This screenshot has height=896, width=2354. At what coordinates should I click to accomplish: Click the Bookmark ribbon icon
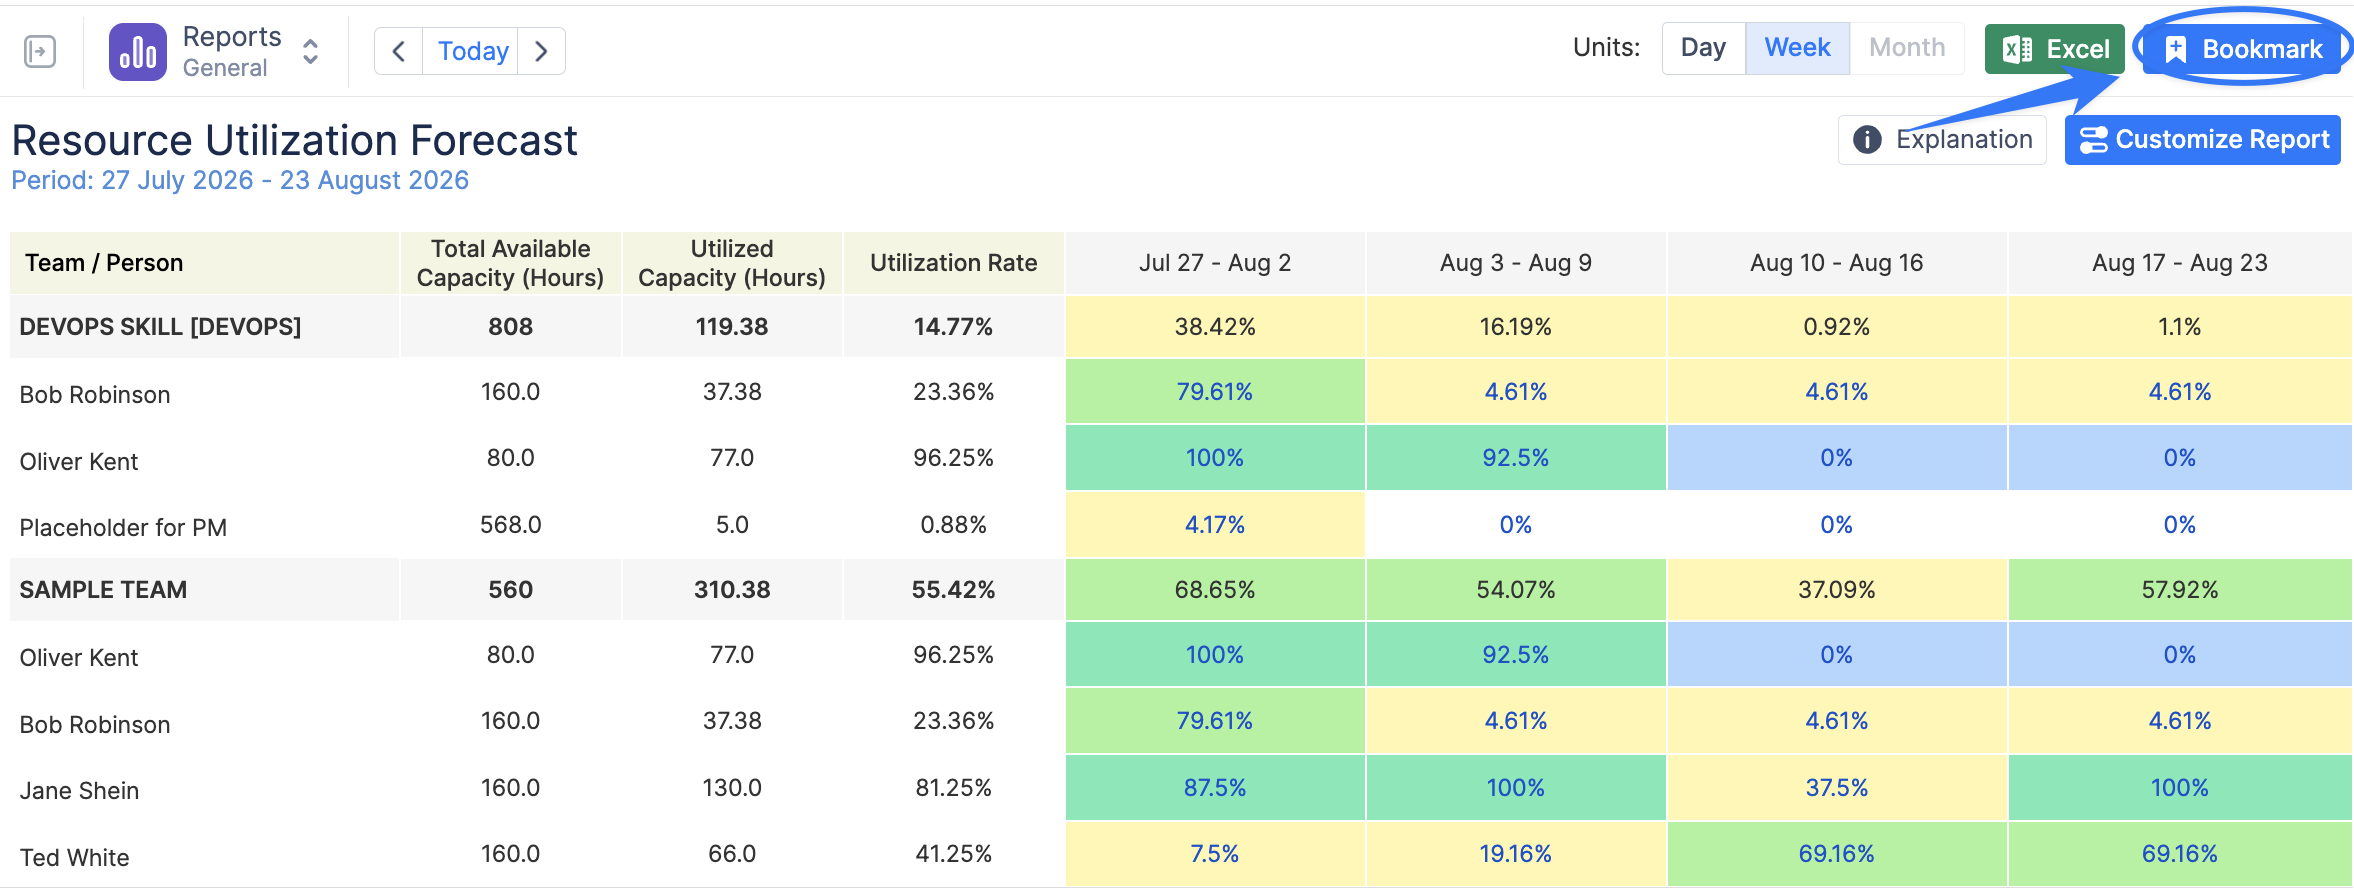(2176, 49)
